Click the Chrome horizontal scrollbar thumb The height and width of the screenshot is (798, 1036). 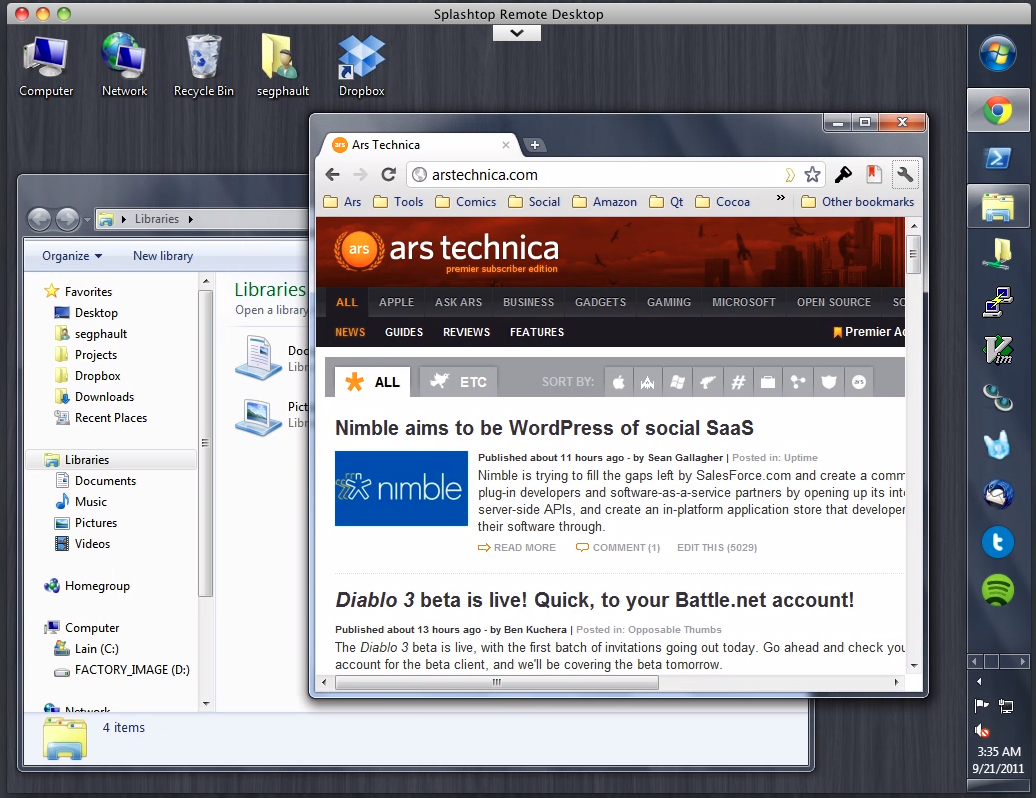pos(497,682)
